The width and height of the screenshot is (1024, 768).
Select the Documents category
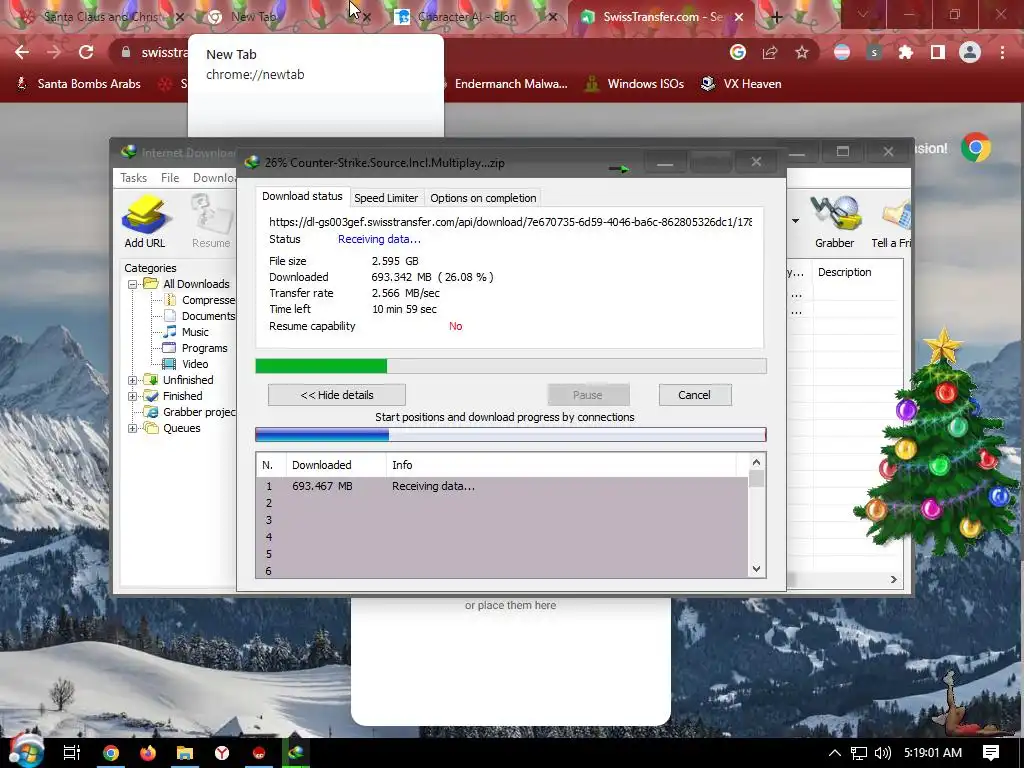click(208, 316)
